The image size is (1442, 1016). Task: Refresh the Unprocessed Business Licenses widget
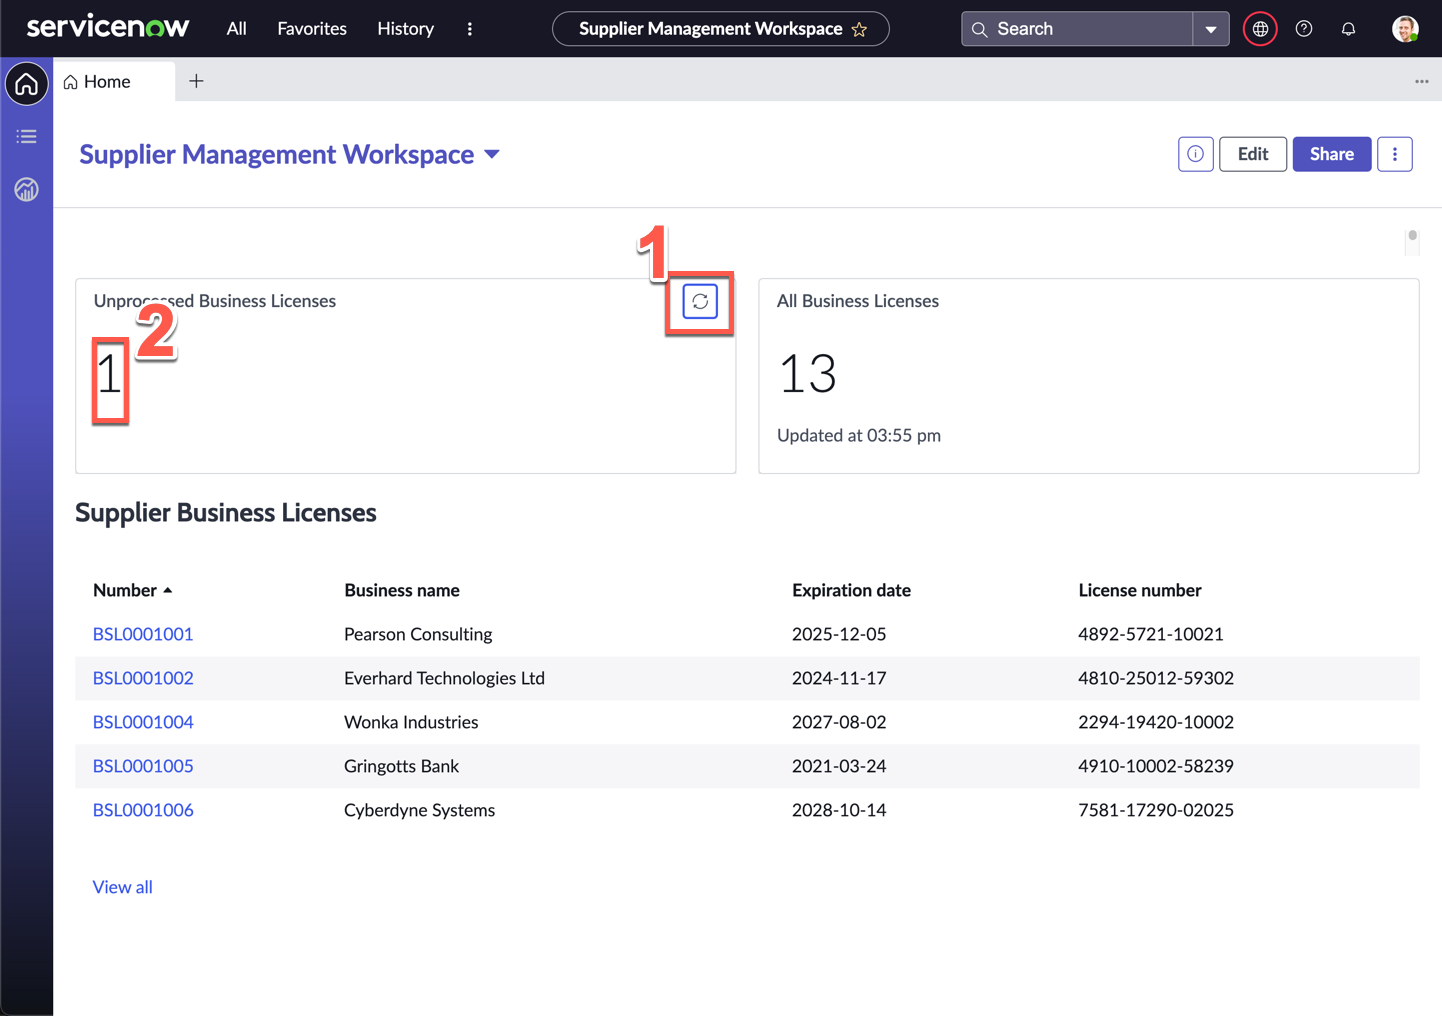[700, 301]
